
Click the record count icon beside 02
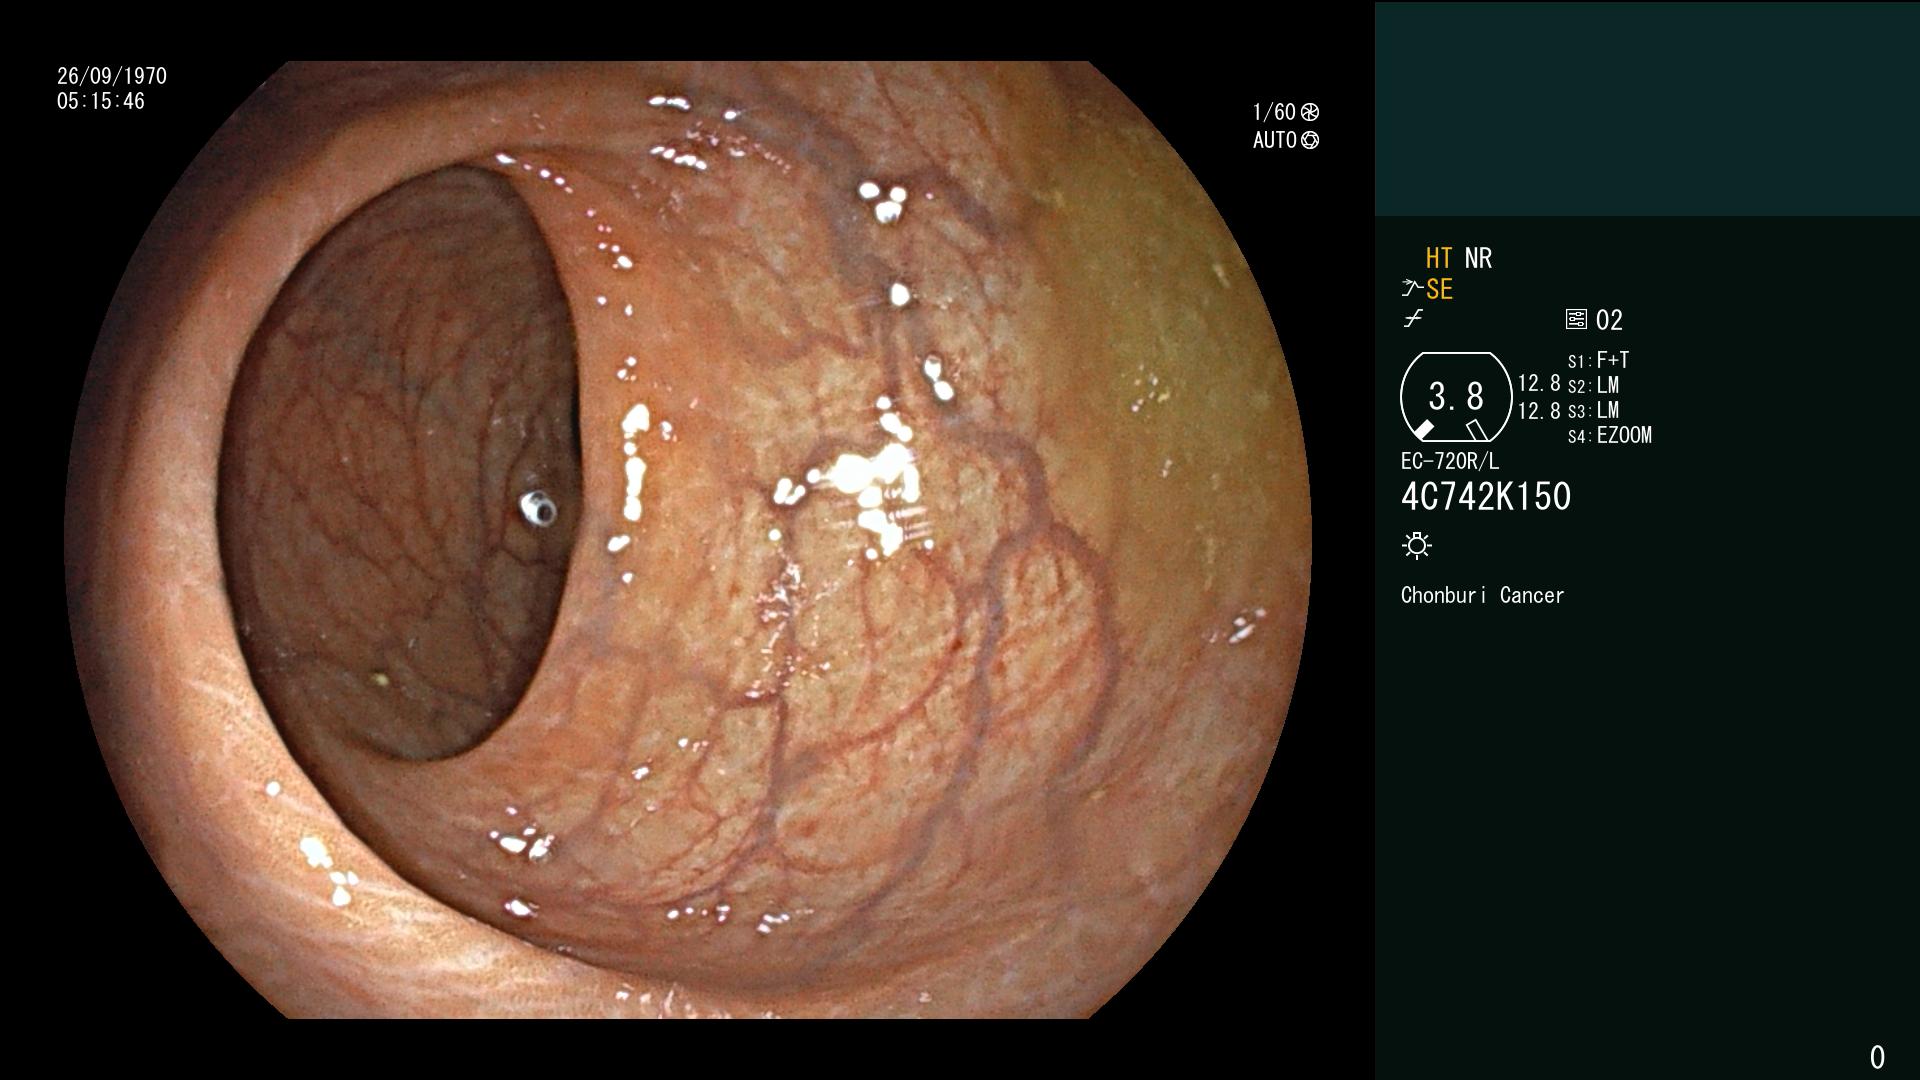click(x=1576, y=320)
